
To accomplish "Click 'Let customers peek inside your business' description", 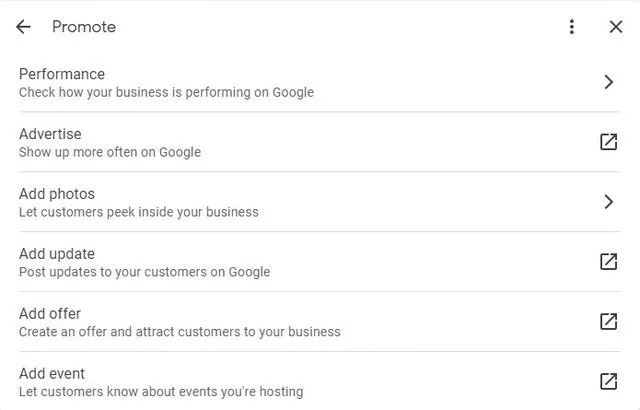I will 139,212.
